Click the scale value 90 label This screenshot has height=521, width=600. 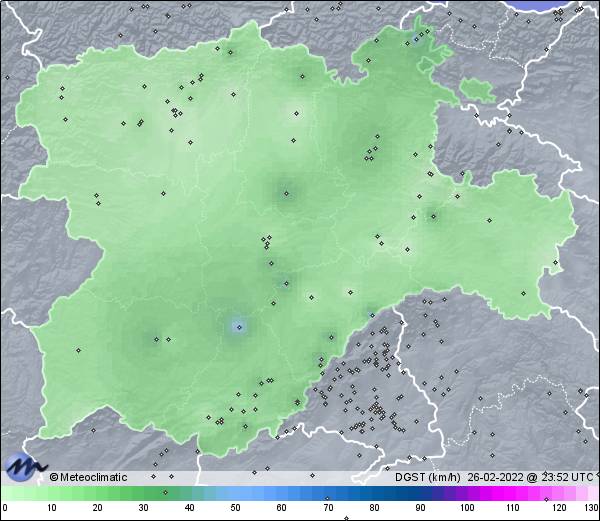tap(420, 508)
